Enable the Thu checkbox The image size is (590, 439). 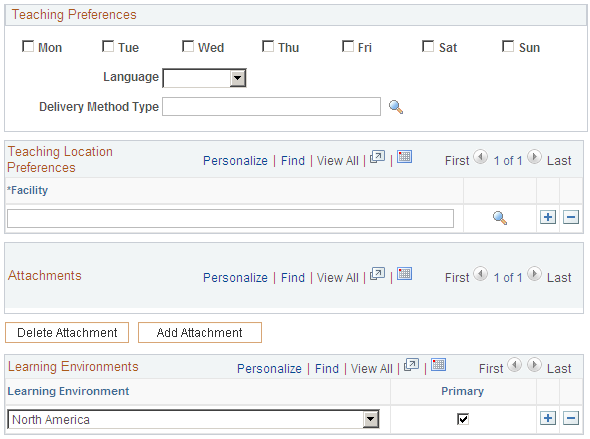268,46
